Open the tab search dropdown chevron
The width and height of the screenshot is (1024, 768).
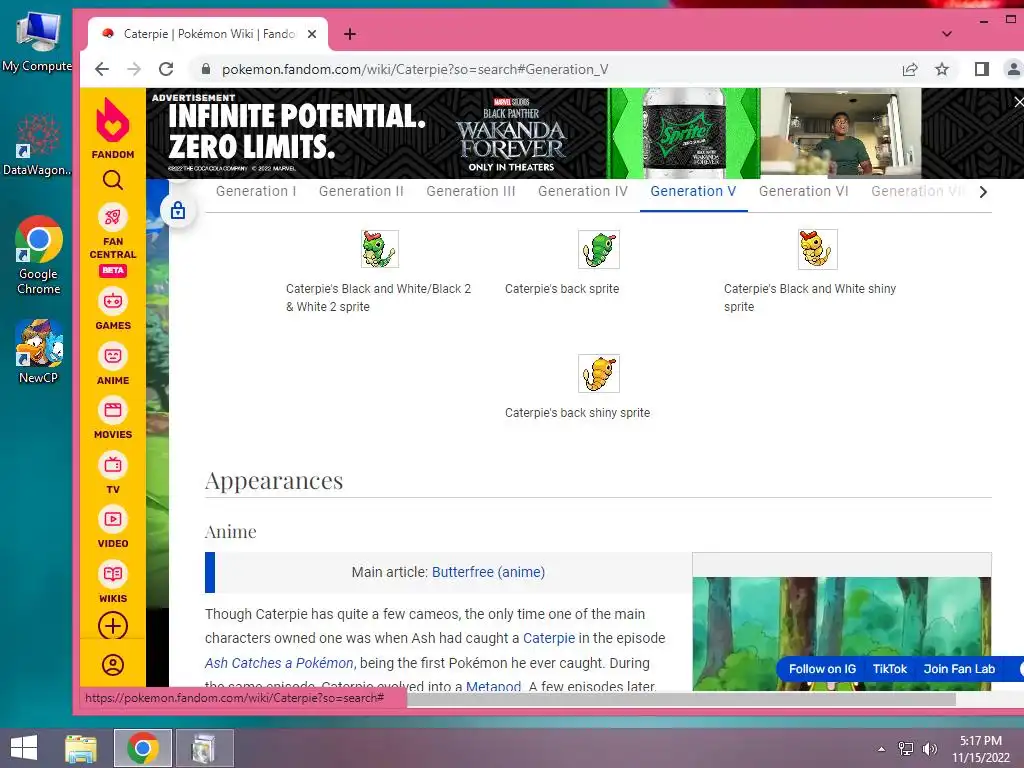point(946,34)
